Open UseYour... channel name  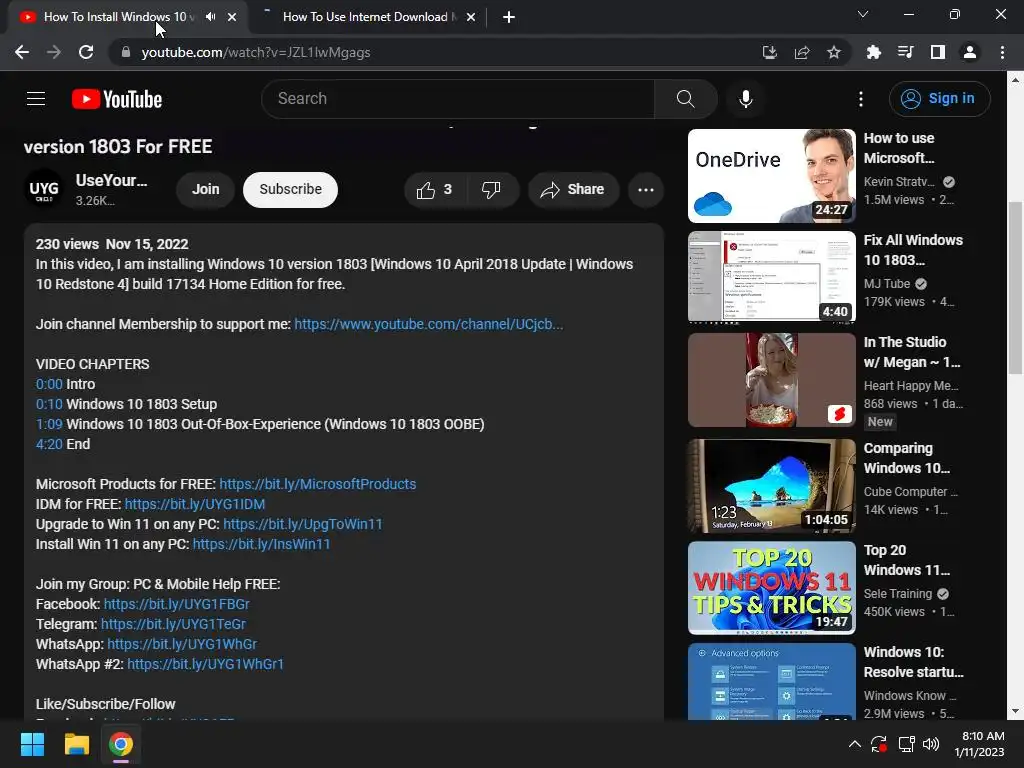(111, 180)
